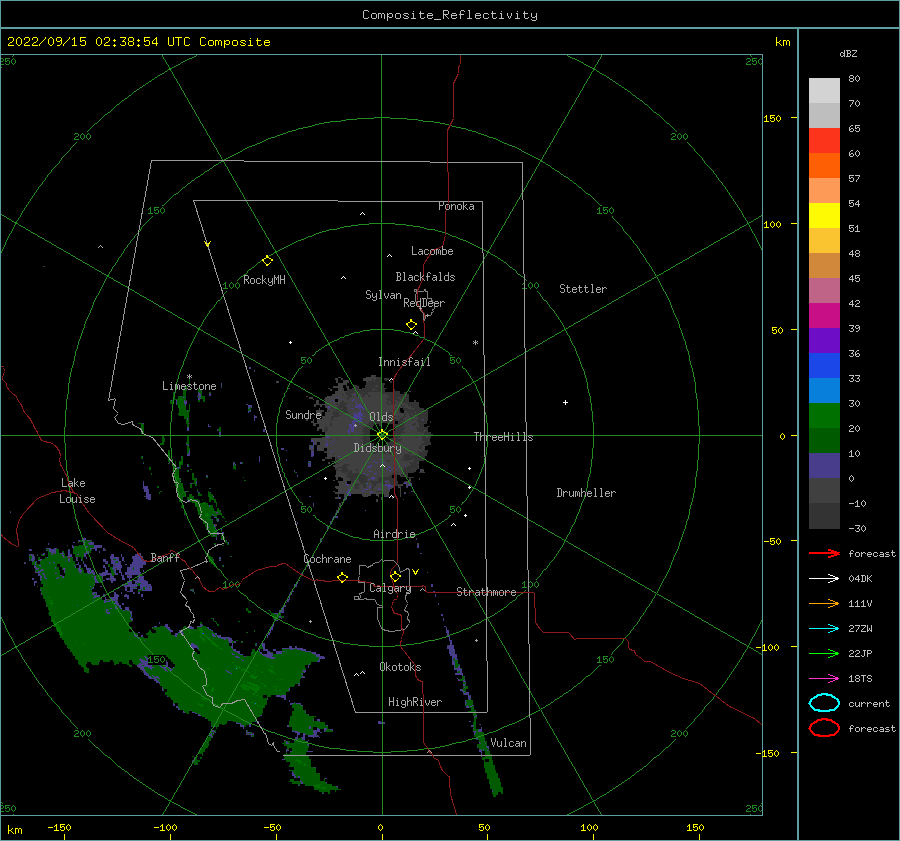Click the yellow radar site marker near Didsbury
This screenshot has width=900, height=841.
pyautogui.click(x=382, y=435)
